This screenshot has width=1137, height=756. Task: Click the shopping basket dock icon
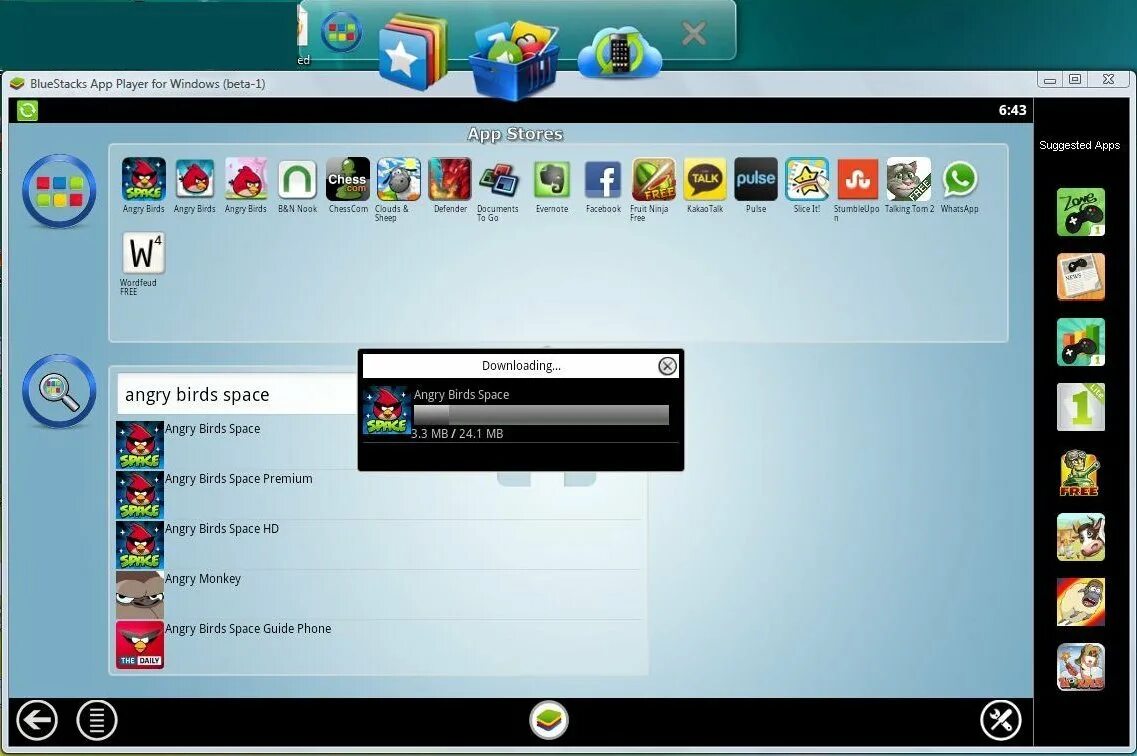click(515, 61)
